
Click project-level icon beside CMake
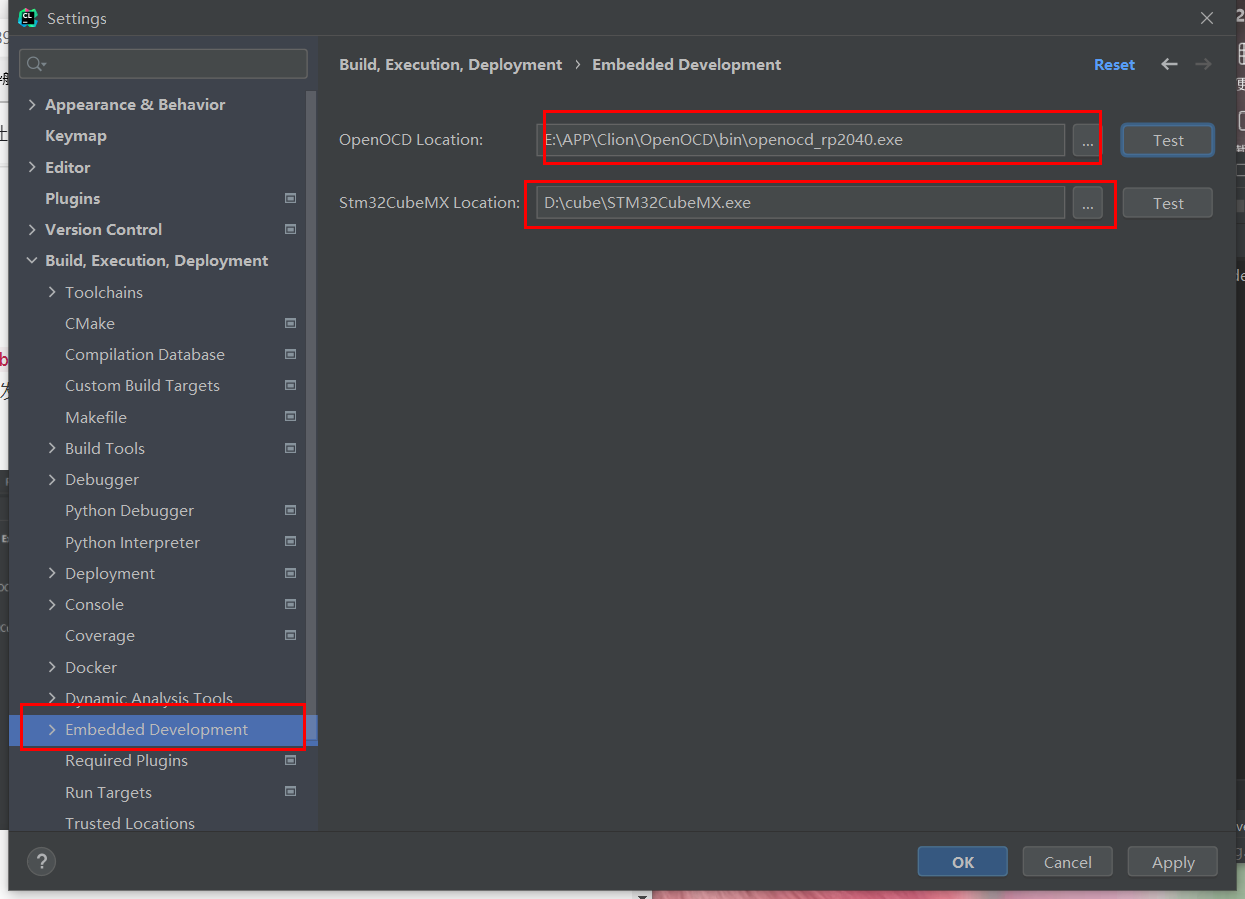click(290, 323)
